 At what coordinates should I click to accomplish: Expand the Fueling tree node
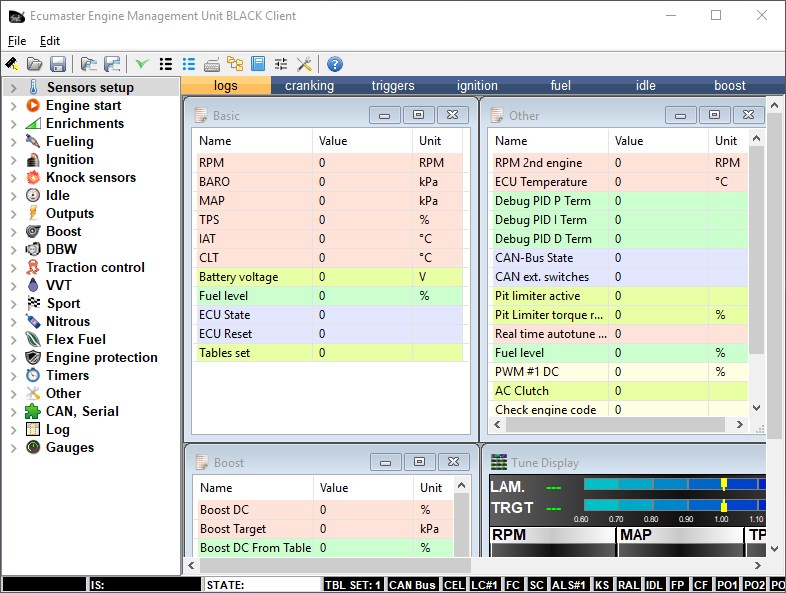14,142
